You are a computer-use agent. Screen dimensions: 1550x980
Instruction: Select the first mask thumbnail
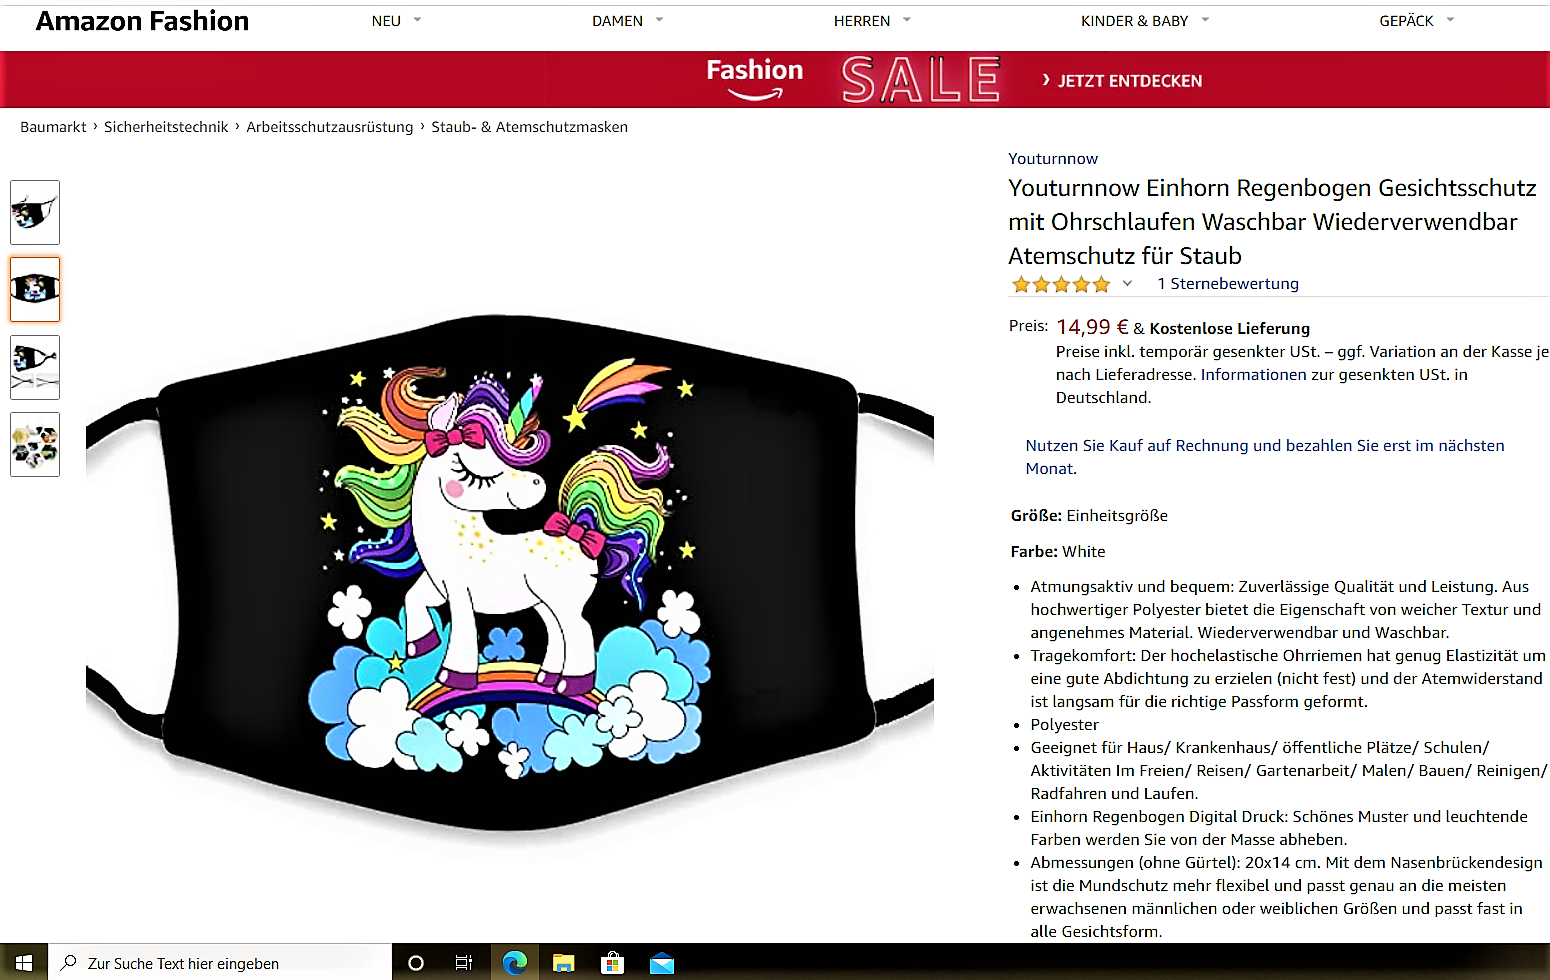[x=35, y=212]
